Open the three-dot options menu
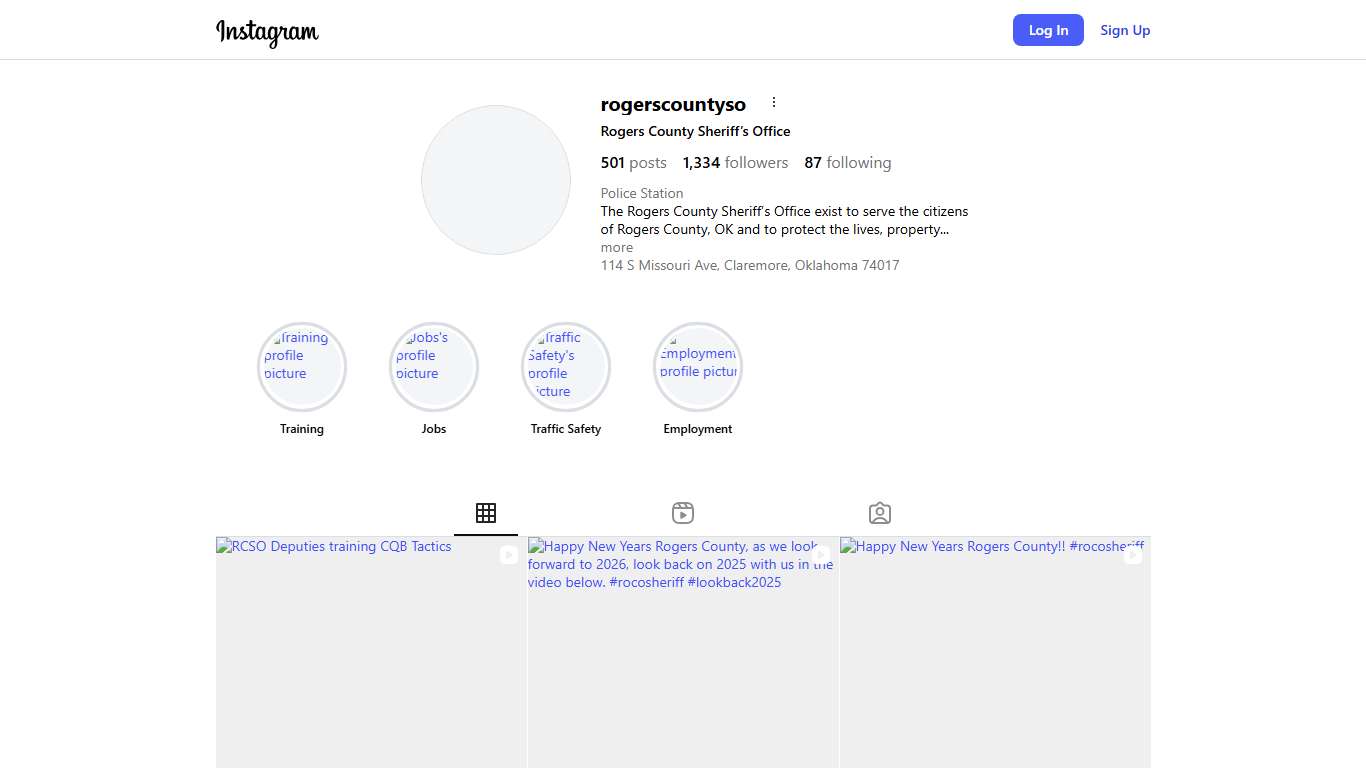The width and height of the screenshot is (1366, 768). (x=773, y=103)
